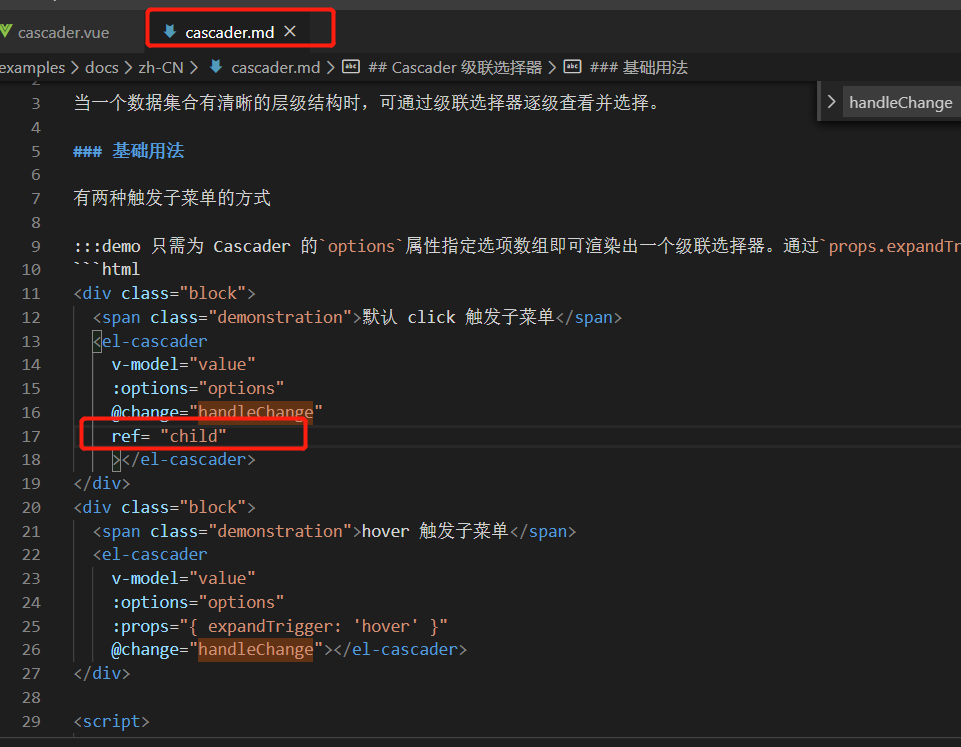The width and height of the screenshot is (961, 747).
Task: Click highlighted handleChange on line 16
Action: (x=256, y=412)
